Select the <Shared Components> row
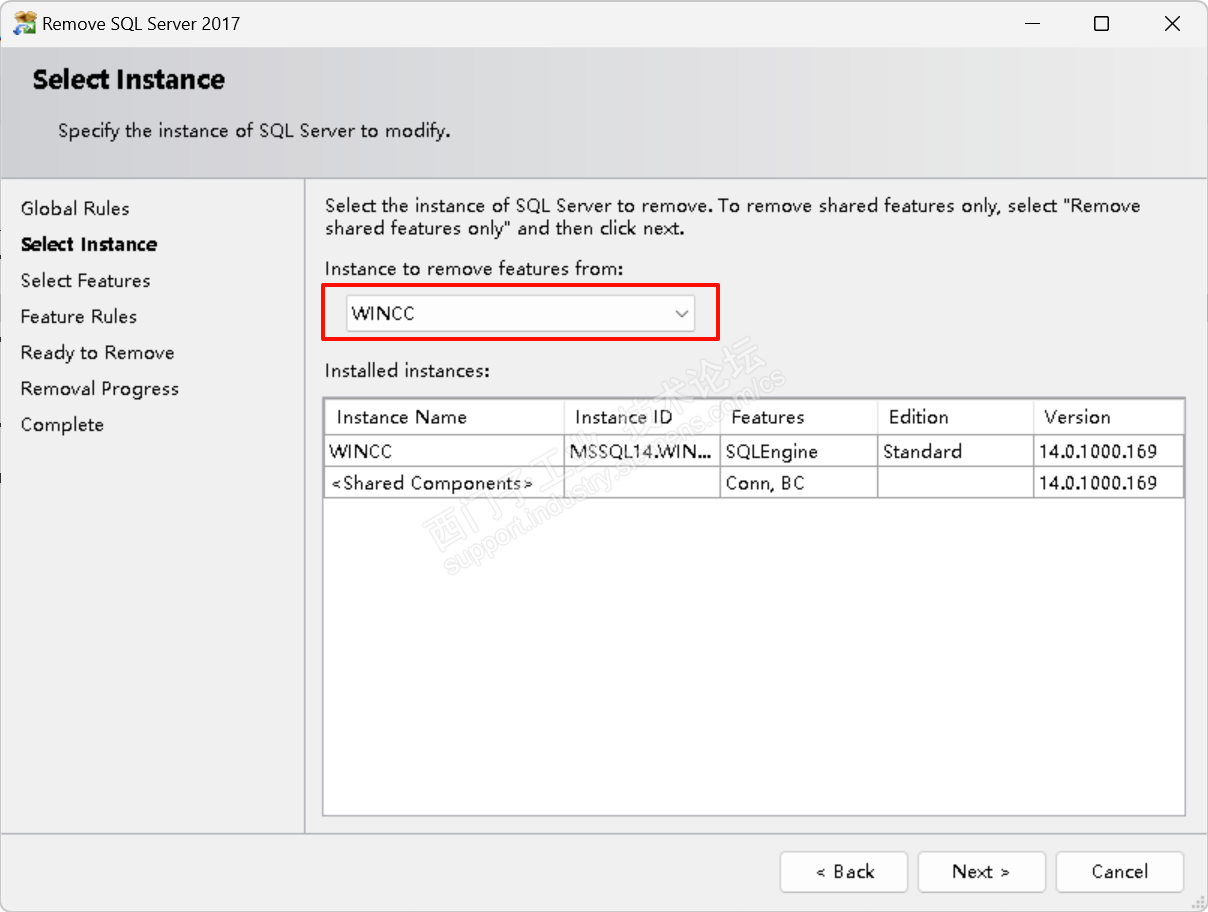The image size is (1208, 912). pyautogui.click(x=754, y=482)
